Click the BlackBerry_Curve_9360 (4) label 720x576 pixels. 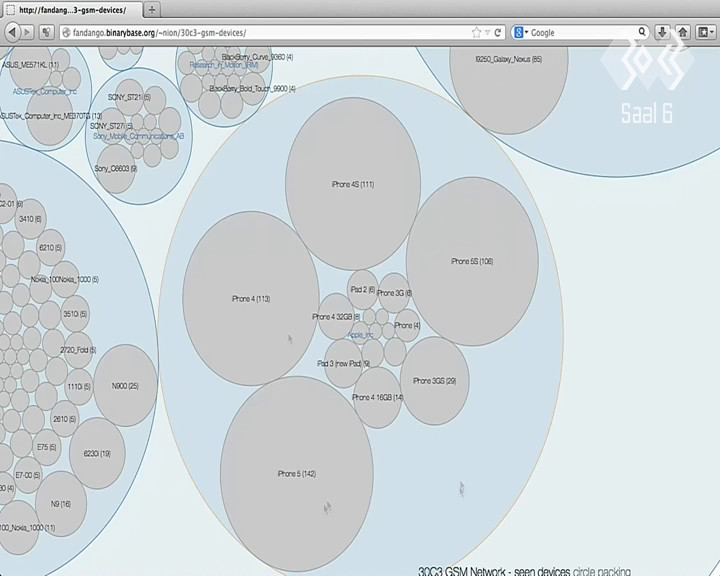pos(258,57)
